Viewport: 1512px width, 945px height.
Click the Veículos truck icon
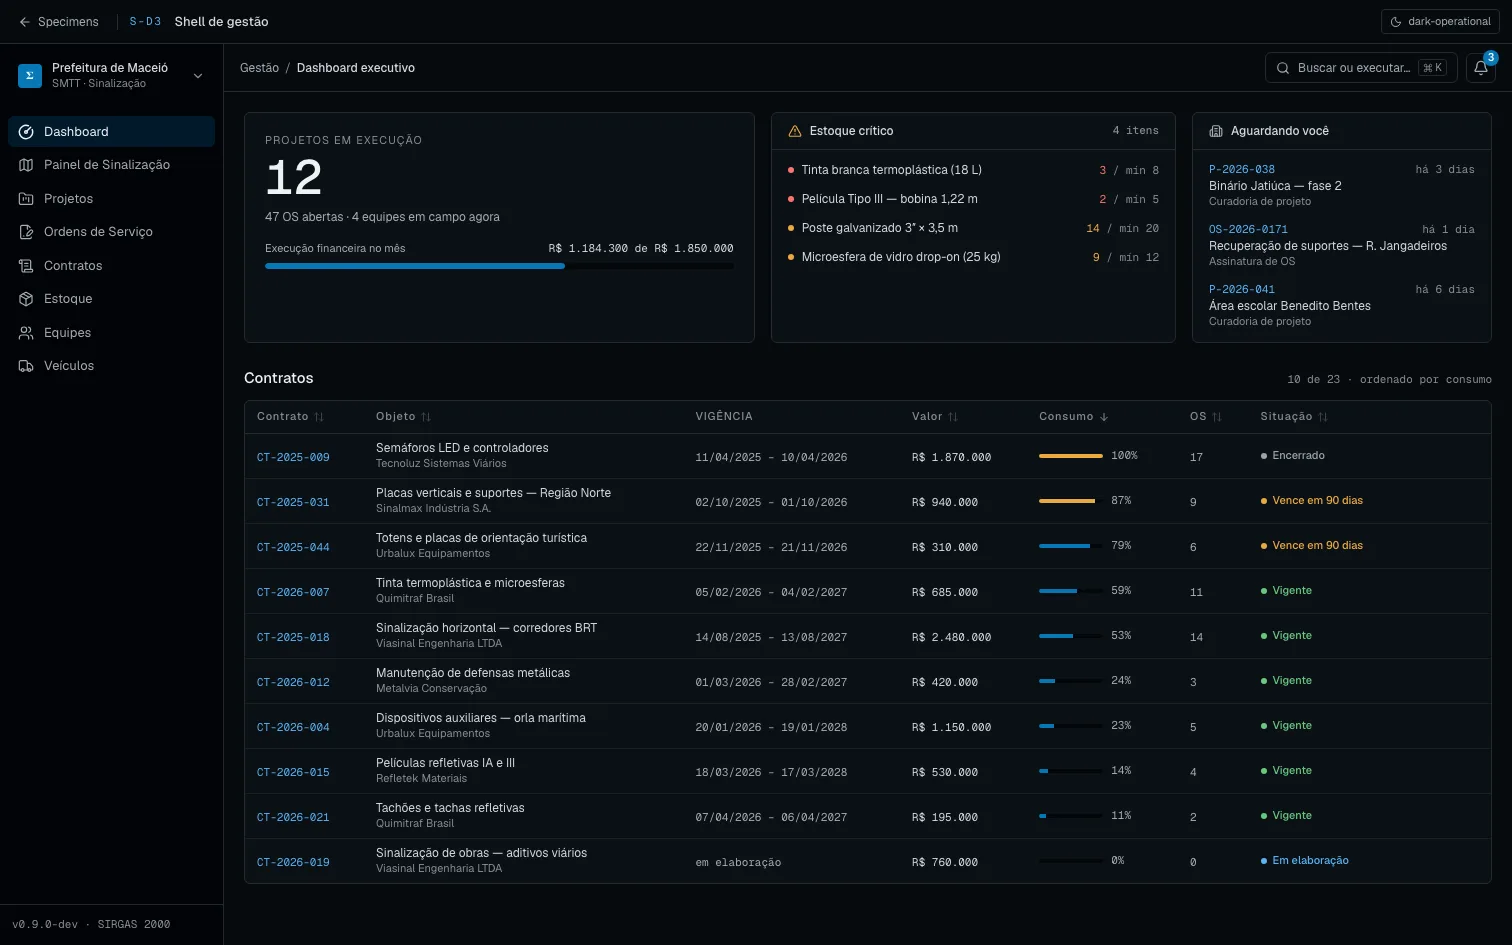(26, 366)
